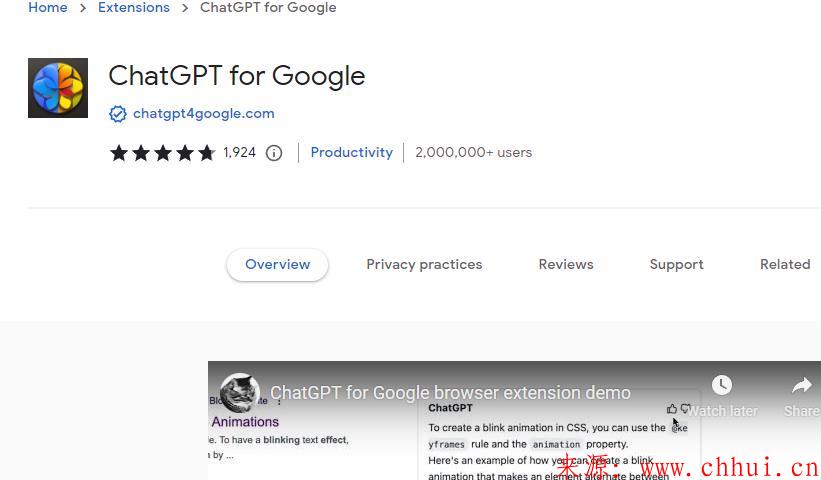The height and width of the screenshot is (480, 821).
Task: Open the rating info icon next to 1,924
Action: coord(274,153)
